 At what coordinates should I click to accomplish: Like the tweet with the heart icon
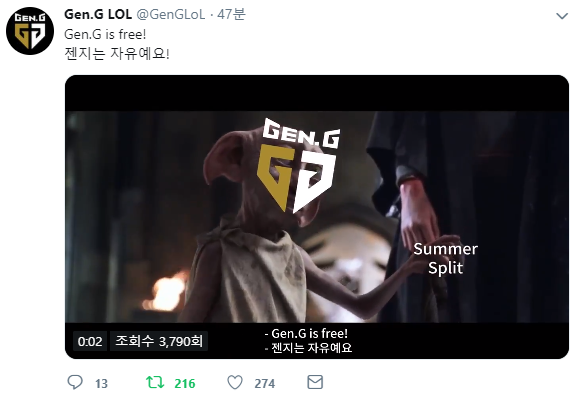click(x=235, y=382)
